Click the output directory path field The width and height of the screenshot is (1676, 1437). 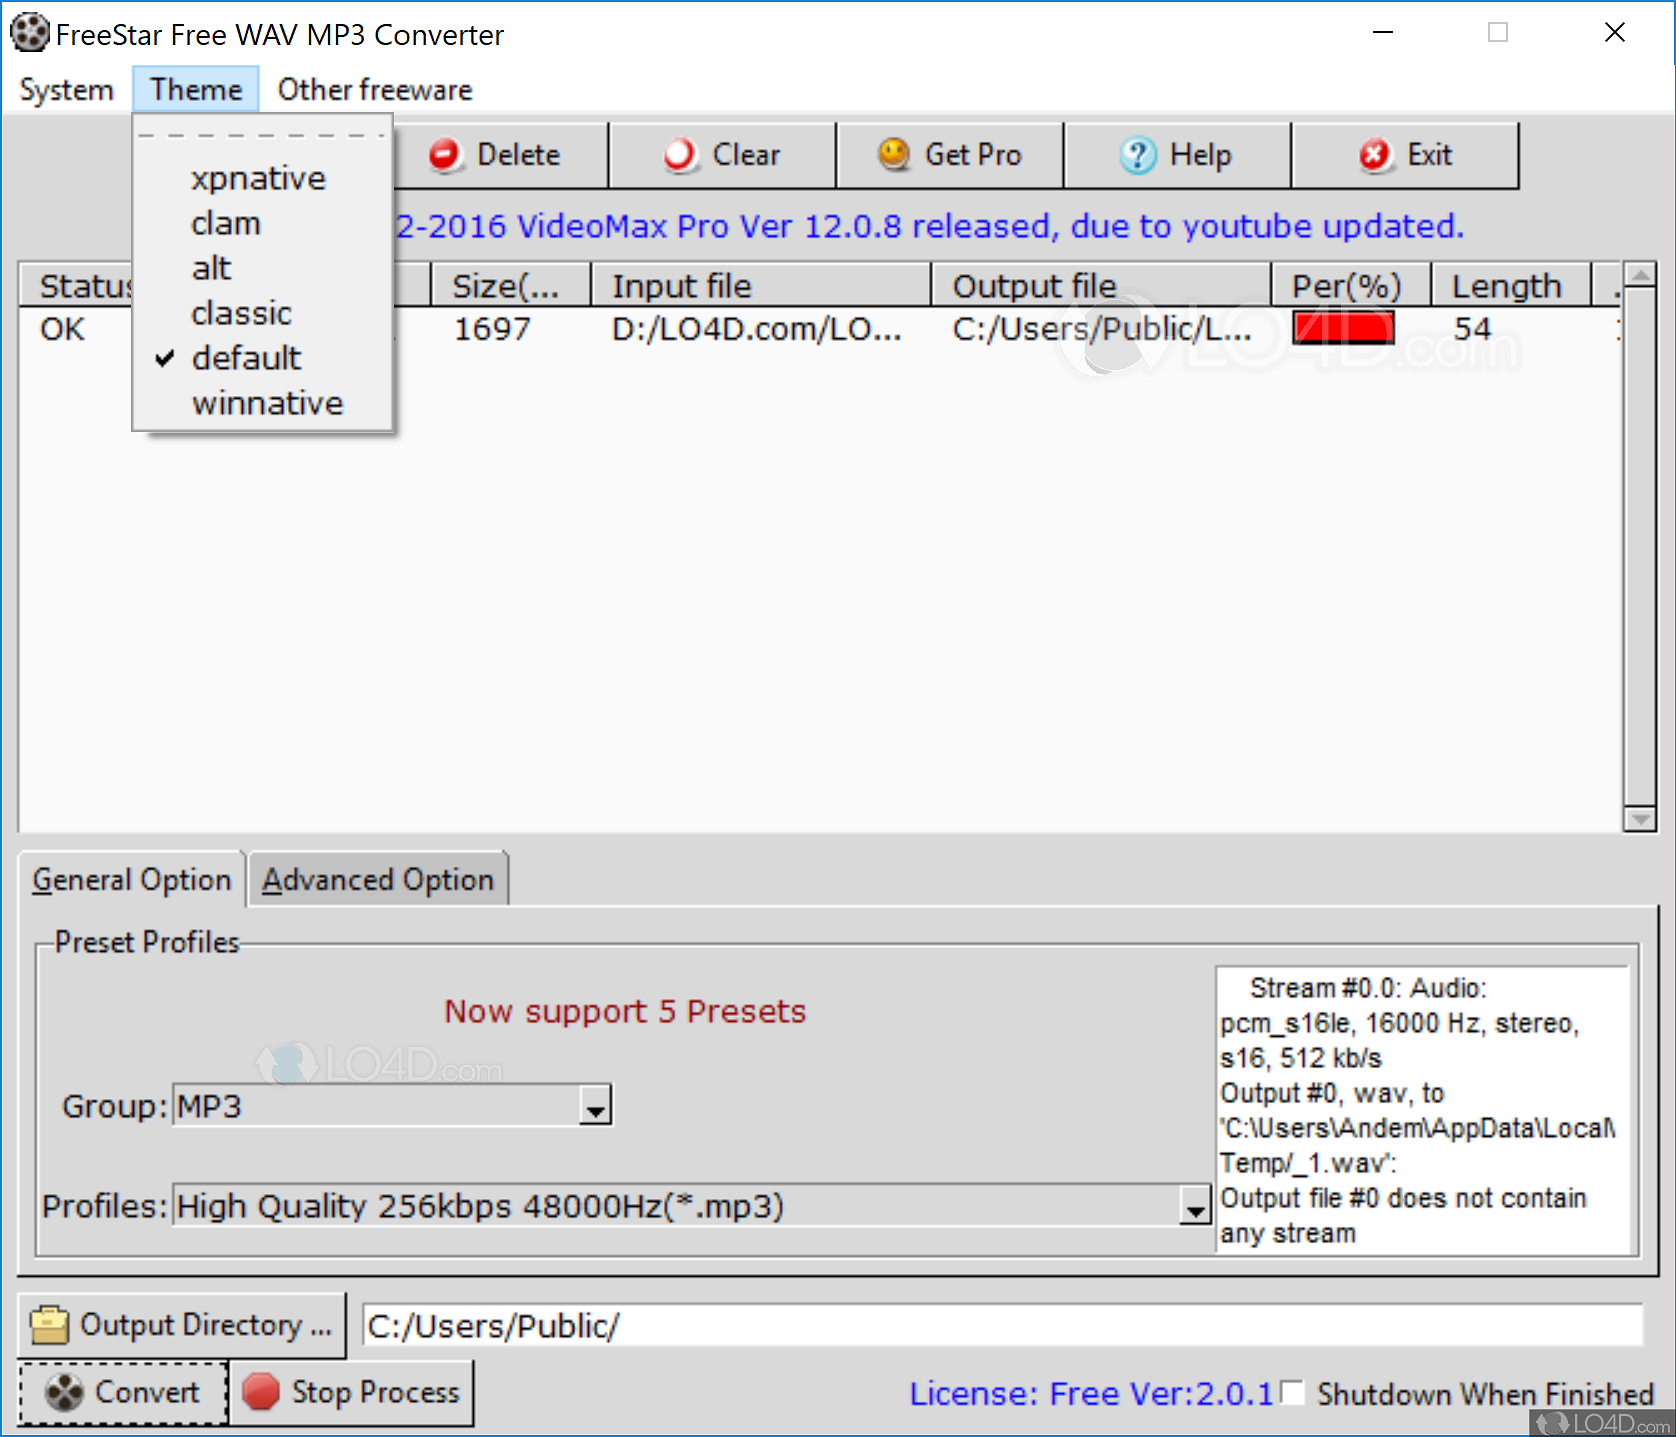pos(1000,1326)
